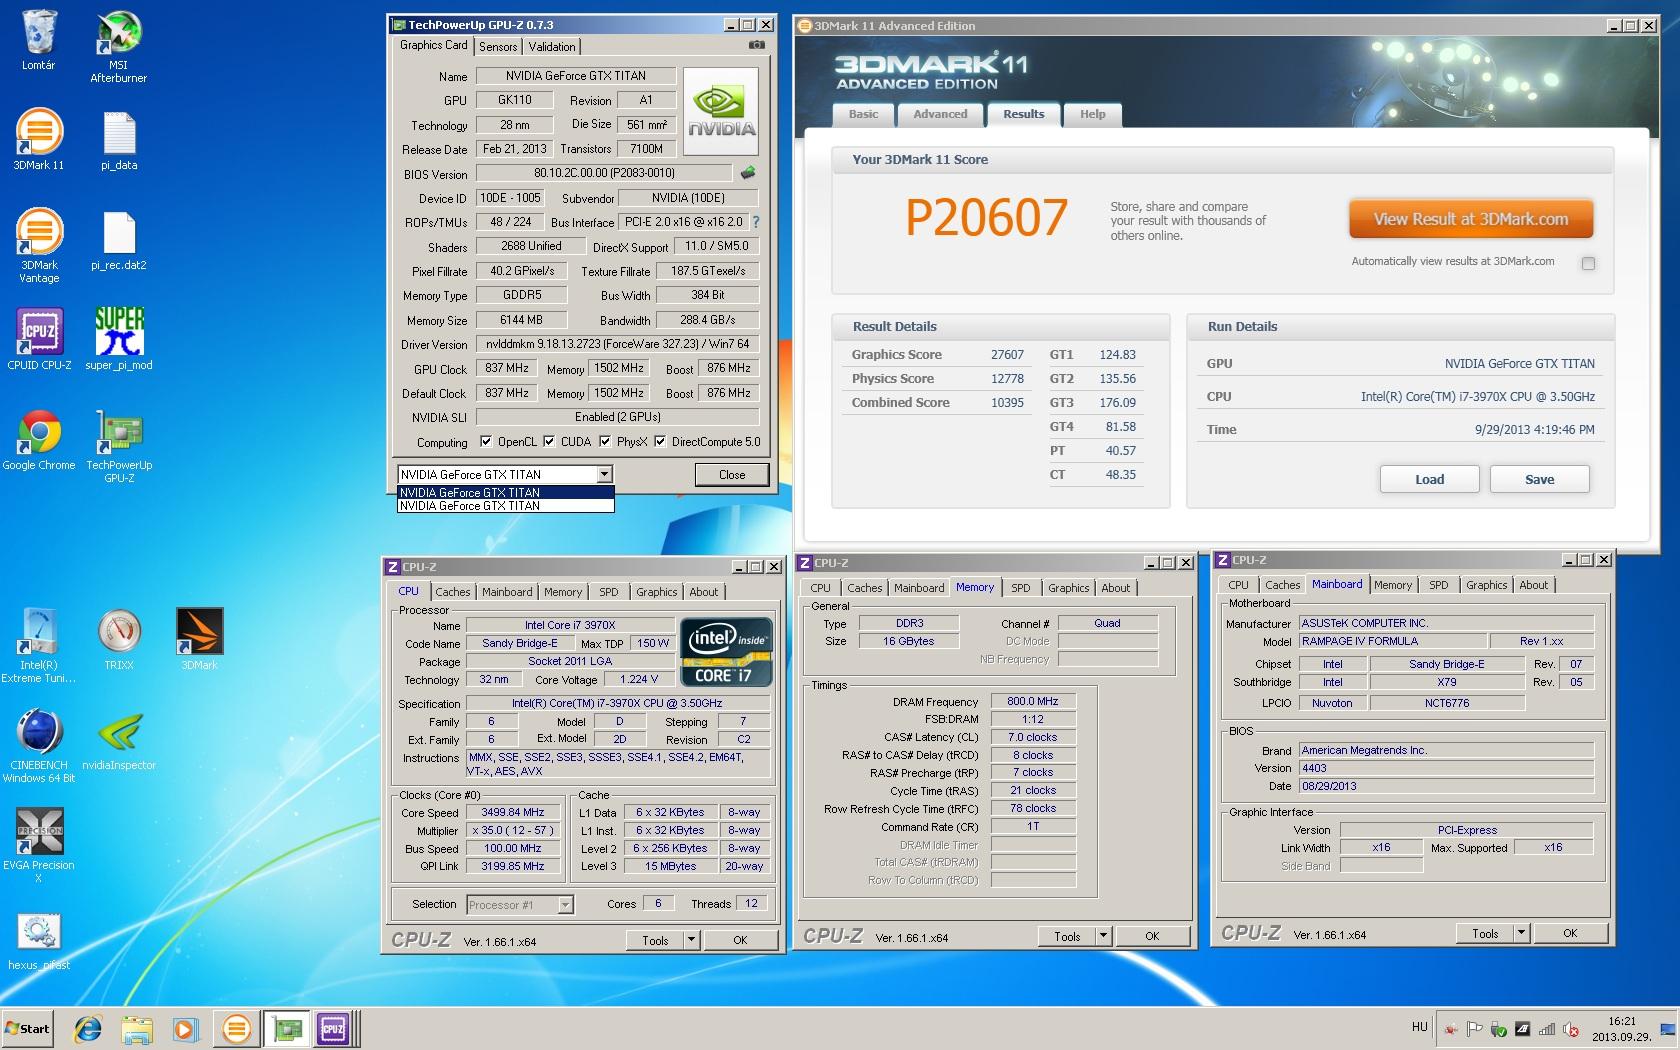Image resolution: width=1680 pixels, height=1050 pixels.
Task: Open the Advanced tab in 3DMark 11
Action: tap(940, 115)
